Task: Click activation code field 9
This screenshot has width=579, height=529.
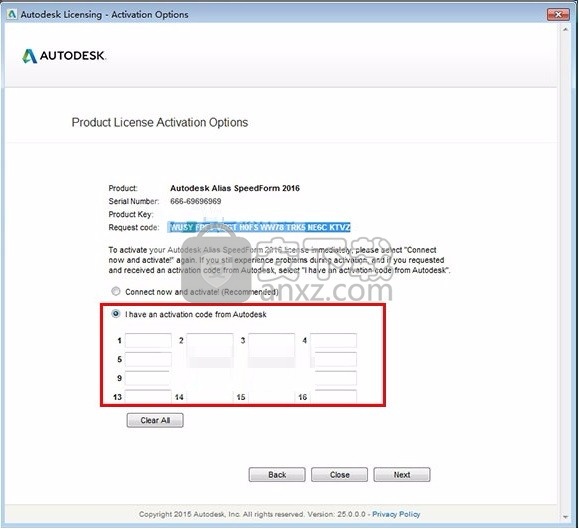Action: pyautogui.click(x=148, y=378)
